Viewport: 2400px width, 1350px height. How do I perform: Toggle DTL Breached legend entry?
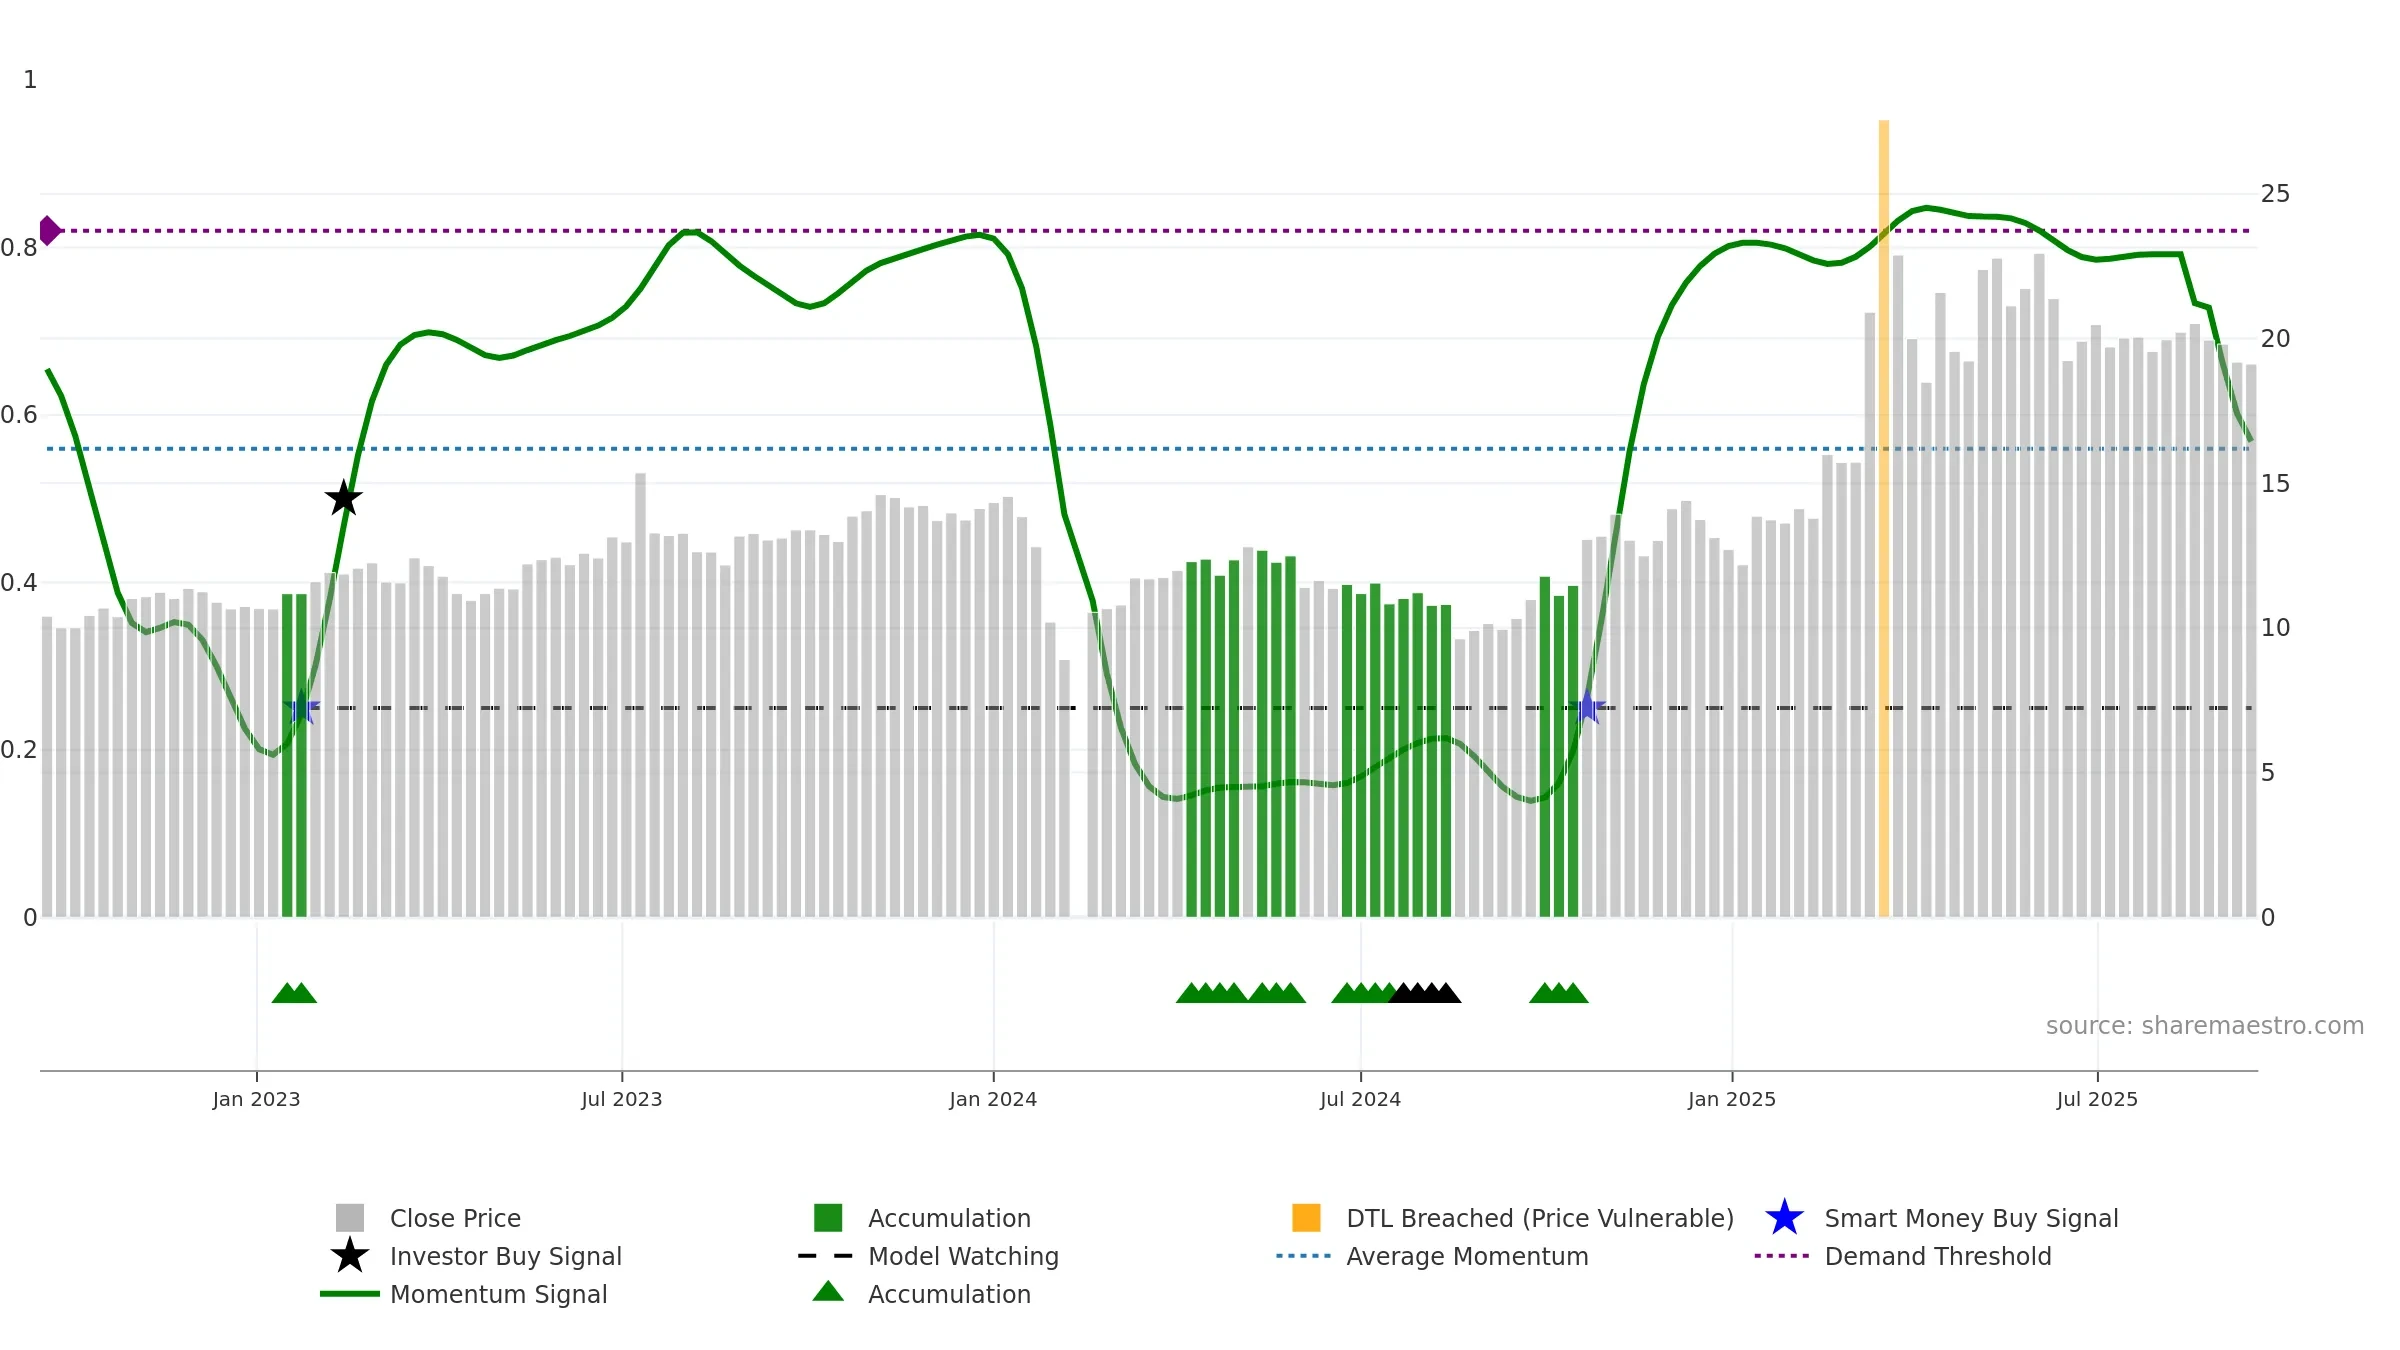[1539, 1218]
